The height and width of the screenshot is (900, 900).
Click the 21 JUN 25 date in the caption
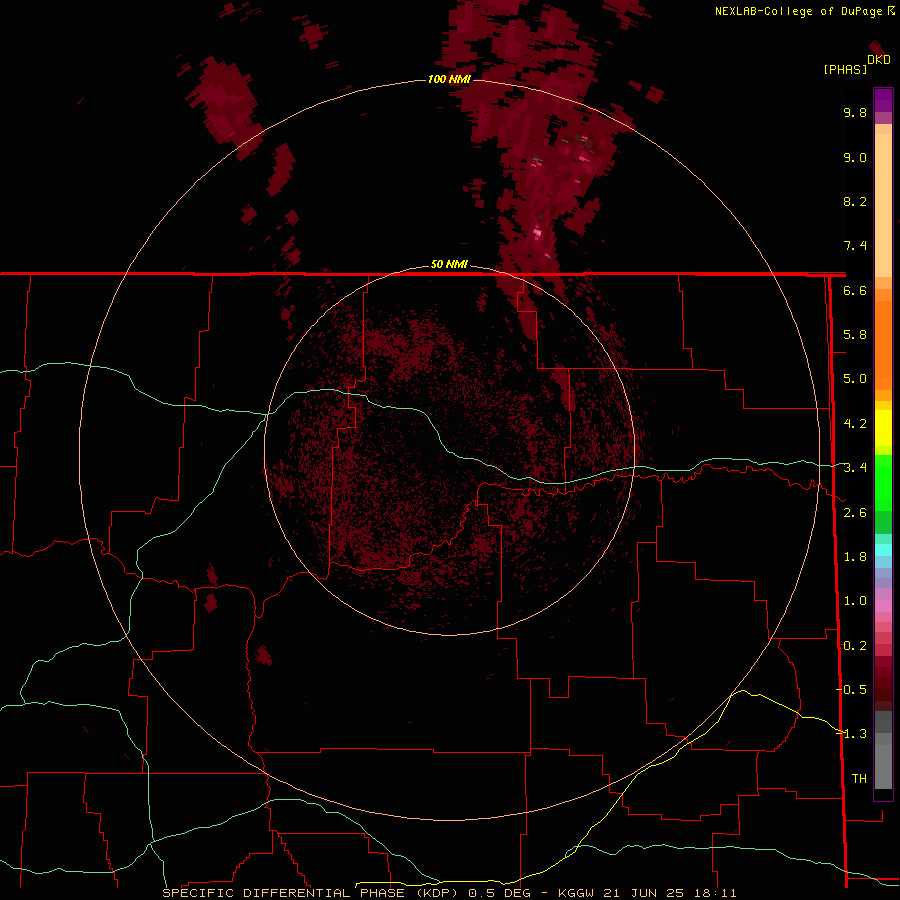[642, 893]
